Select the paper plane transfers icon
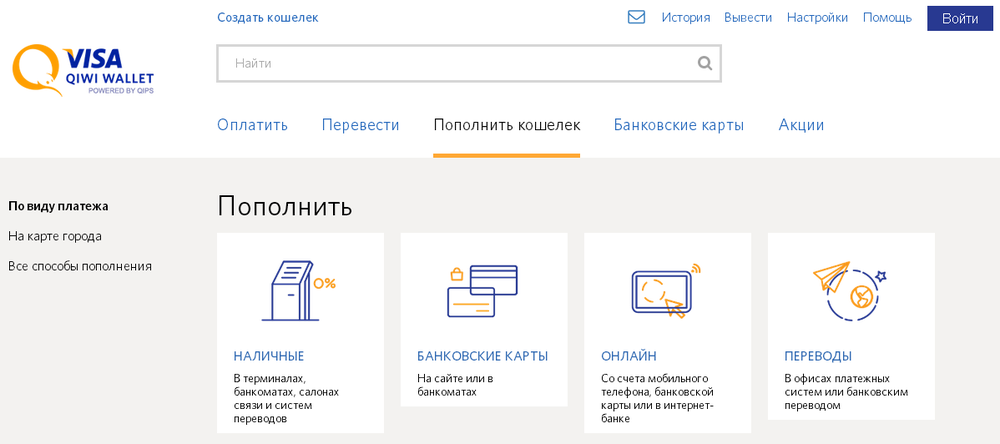 click(x=850, y=290)
